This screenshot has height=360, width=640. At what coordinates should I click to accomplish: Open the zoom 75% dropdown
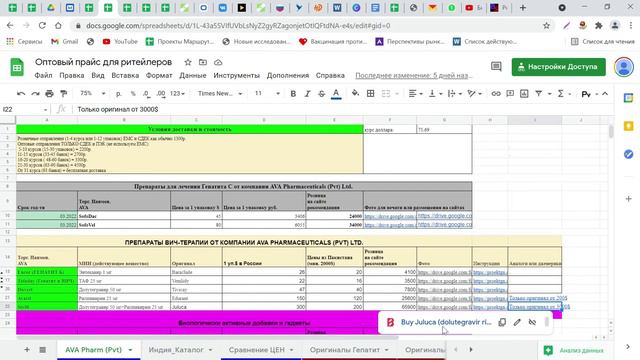93,93
